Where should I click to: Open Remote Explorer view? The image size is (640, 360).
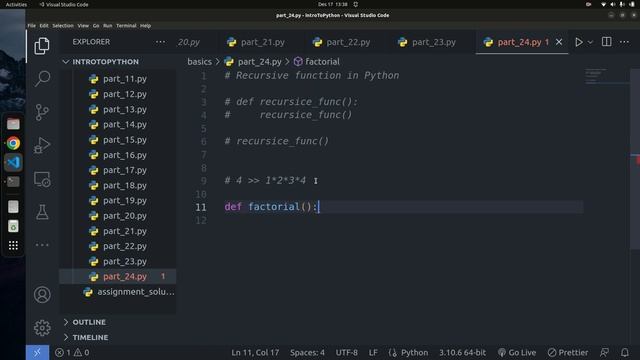tap(42, 179)
